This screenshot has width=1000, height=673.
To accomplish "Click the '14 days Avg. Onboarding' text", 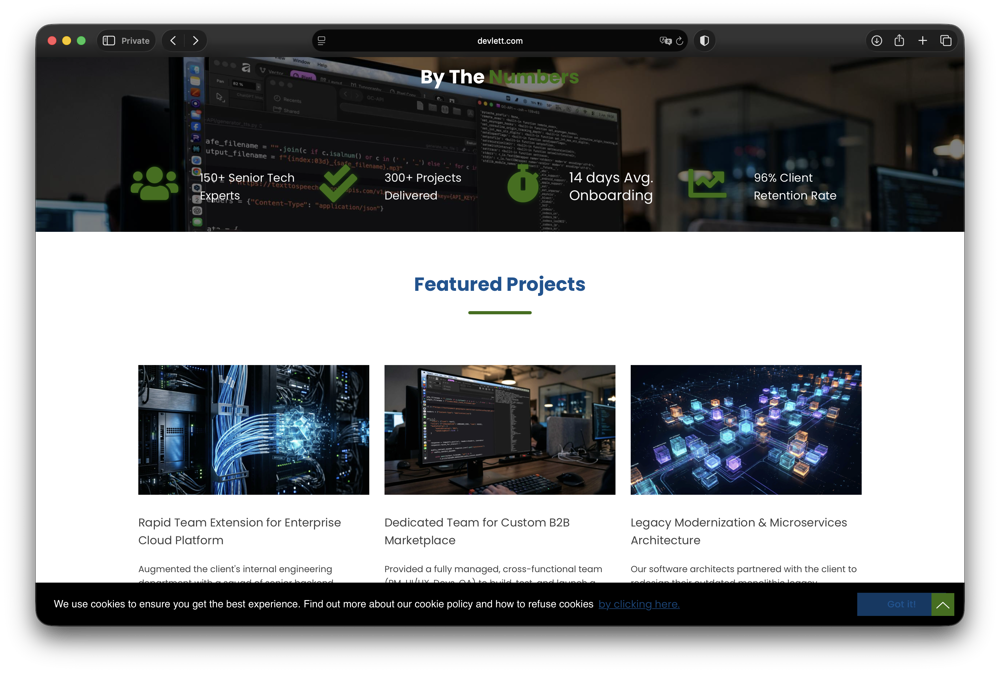I will 611,186.
